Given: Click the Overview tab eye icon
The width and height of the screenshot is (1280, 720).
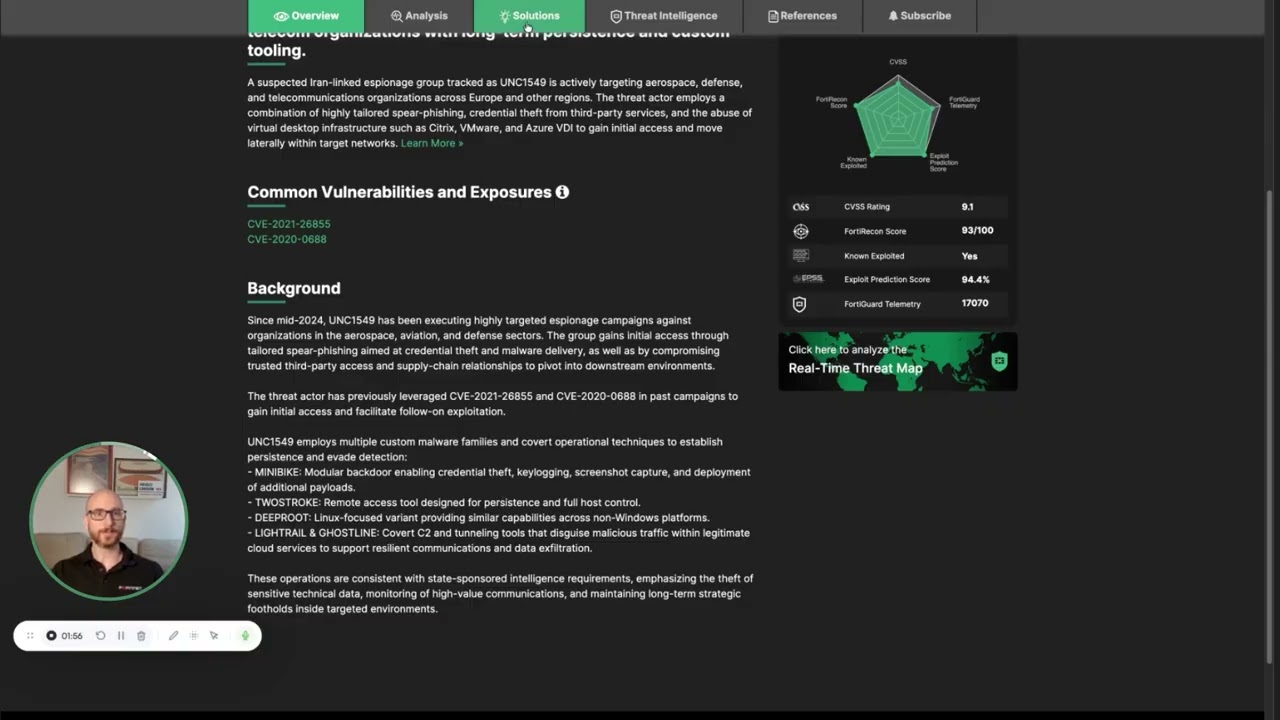Looking at the screenshot, I should click(x=281, y=16).
